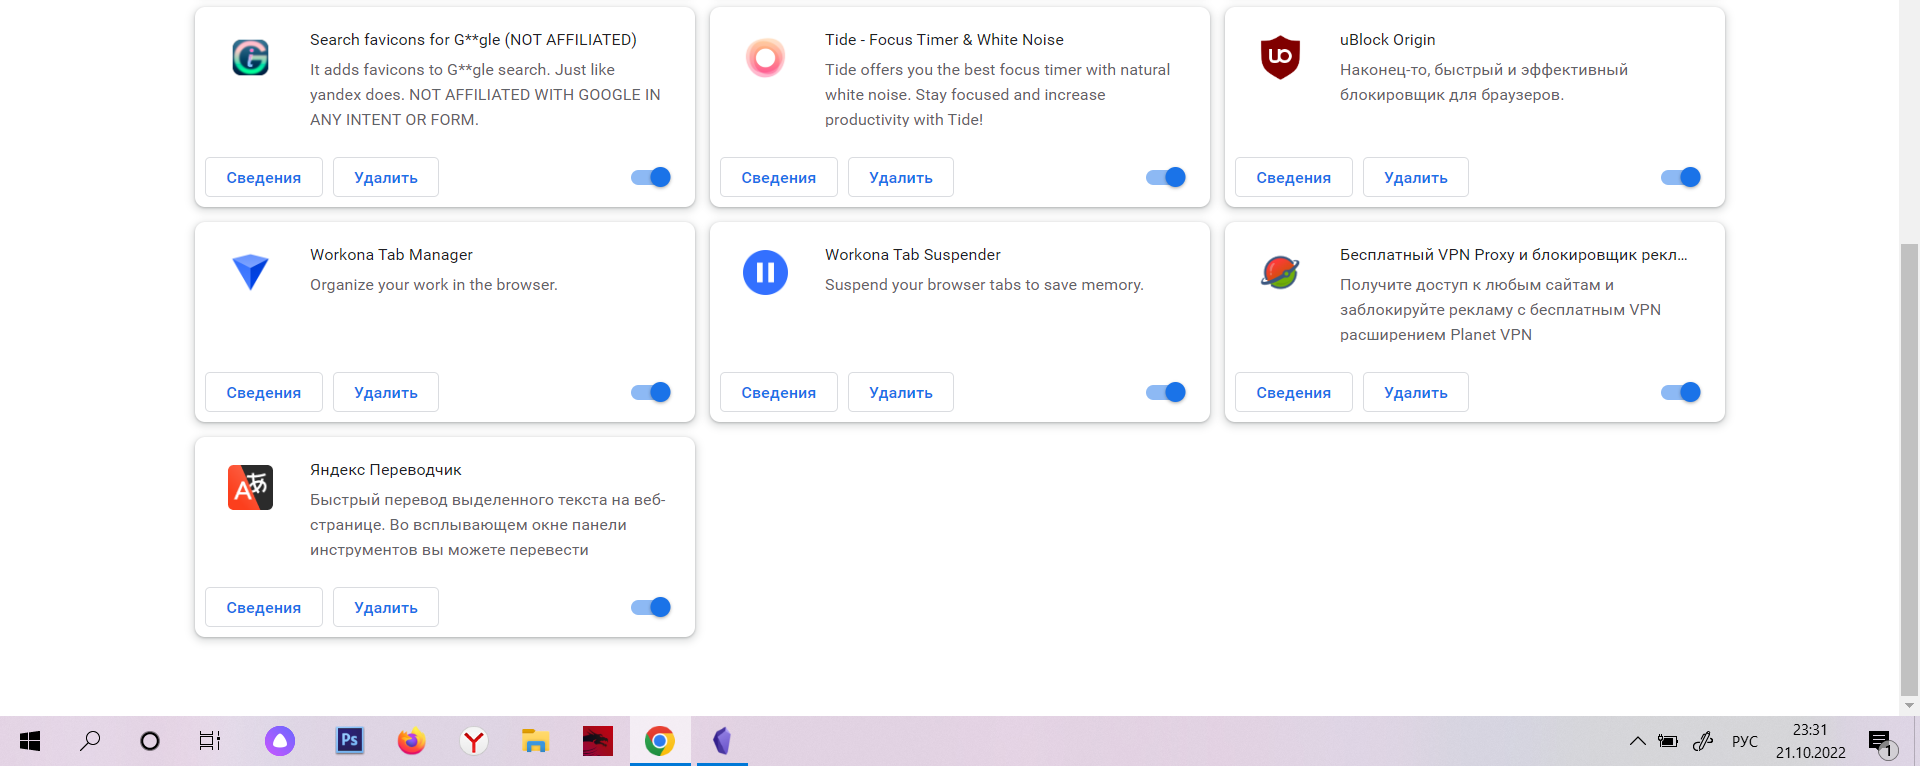Show hidden system tray icons
The image size is (1920, 766).
tap(1637, 741)
